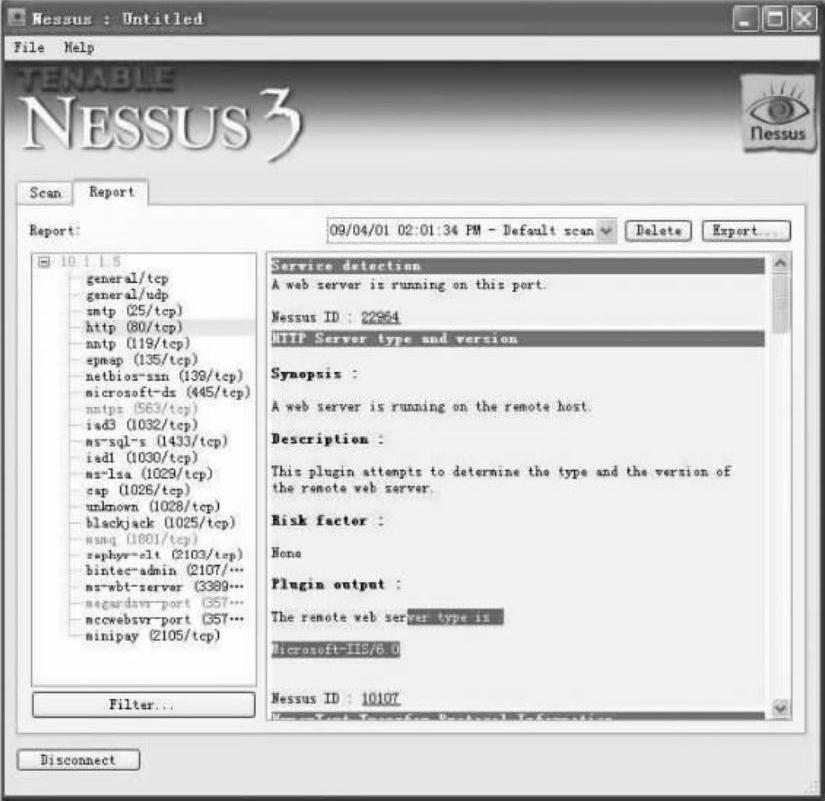The image size is (825, 801).
Task: Maximize the Nessus window
Action: click(x=774, y=19)
